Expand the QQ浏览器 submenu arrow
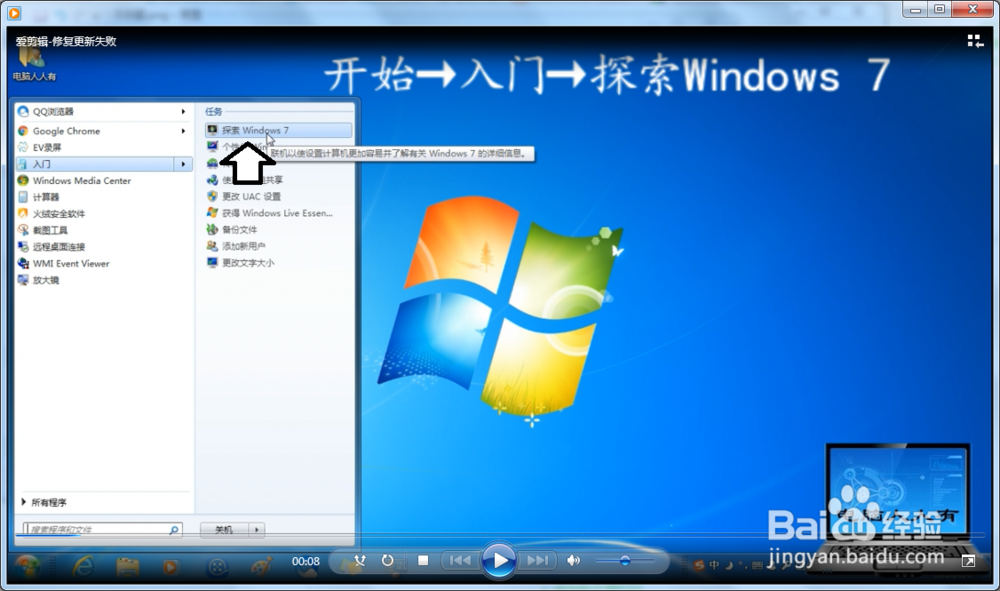This screenshot has width=1000, height=591. pos(184,112)
